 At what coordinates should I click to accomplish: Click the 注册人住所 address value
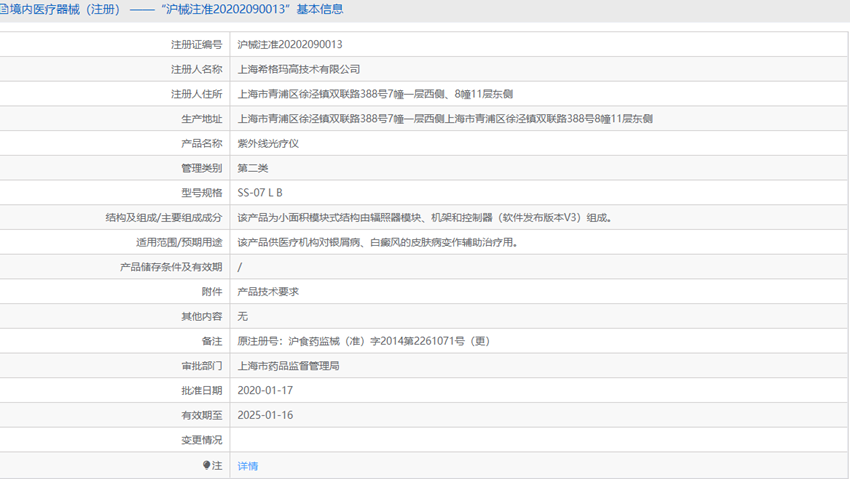click(x=375, y=94)
